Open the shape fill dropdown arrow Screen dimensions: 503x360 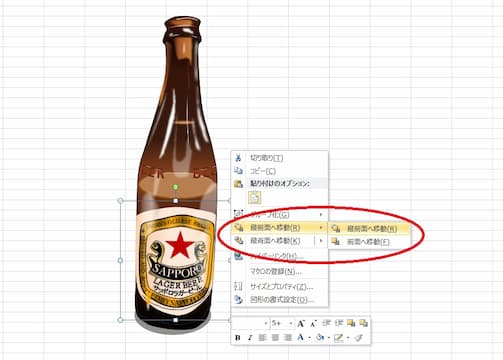[x=329, y=338]
